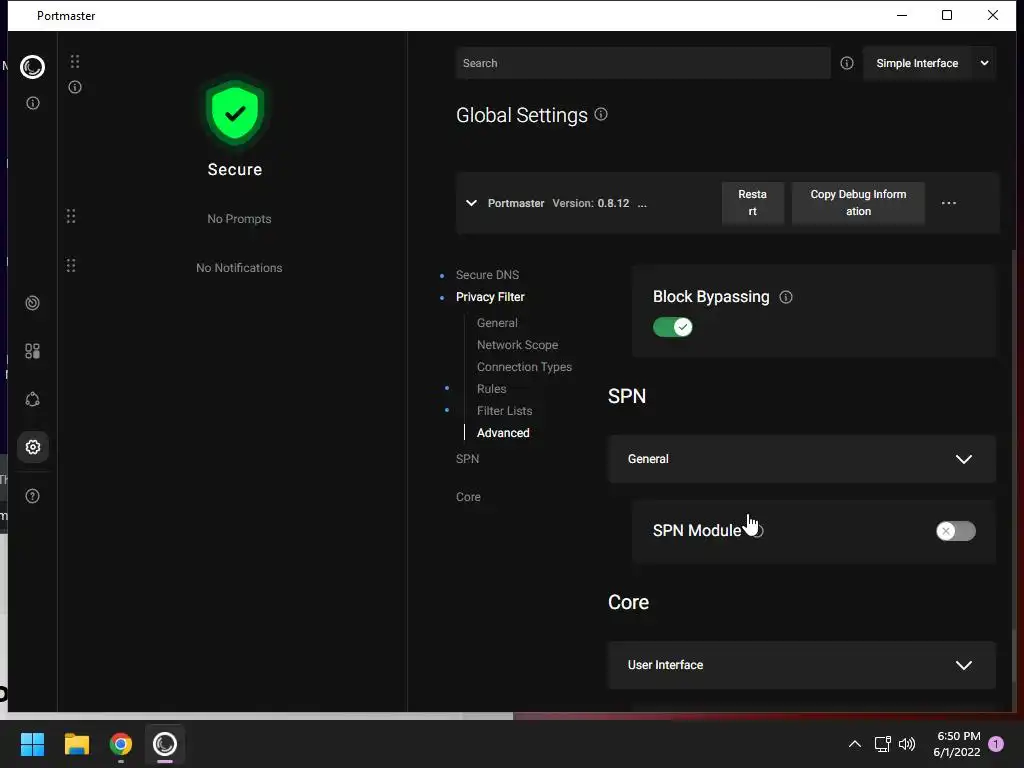This screenshot has width=1024, height=768.
Task: Click the drag handle above the shield
Action: pyautogui.click(x=75, y=61)
